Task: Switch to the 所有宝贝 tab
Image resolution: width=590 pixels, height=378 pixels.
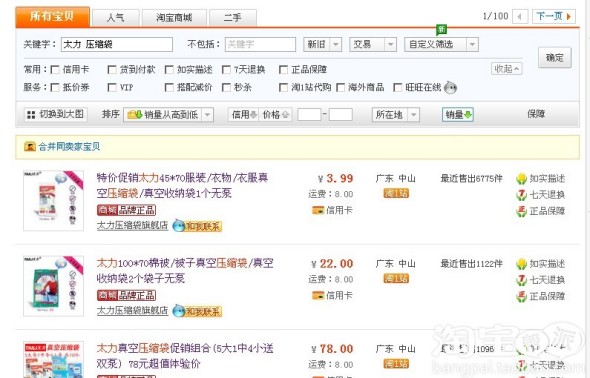Action: tap(52, 17)
